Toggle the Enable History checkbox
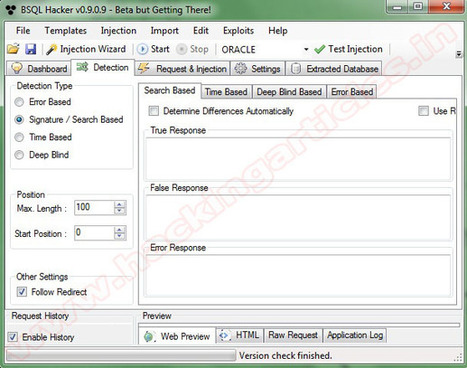Viewport: 467px width, 368px height. click(13, 337)
